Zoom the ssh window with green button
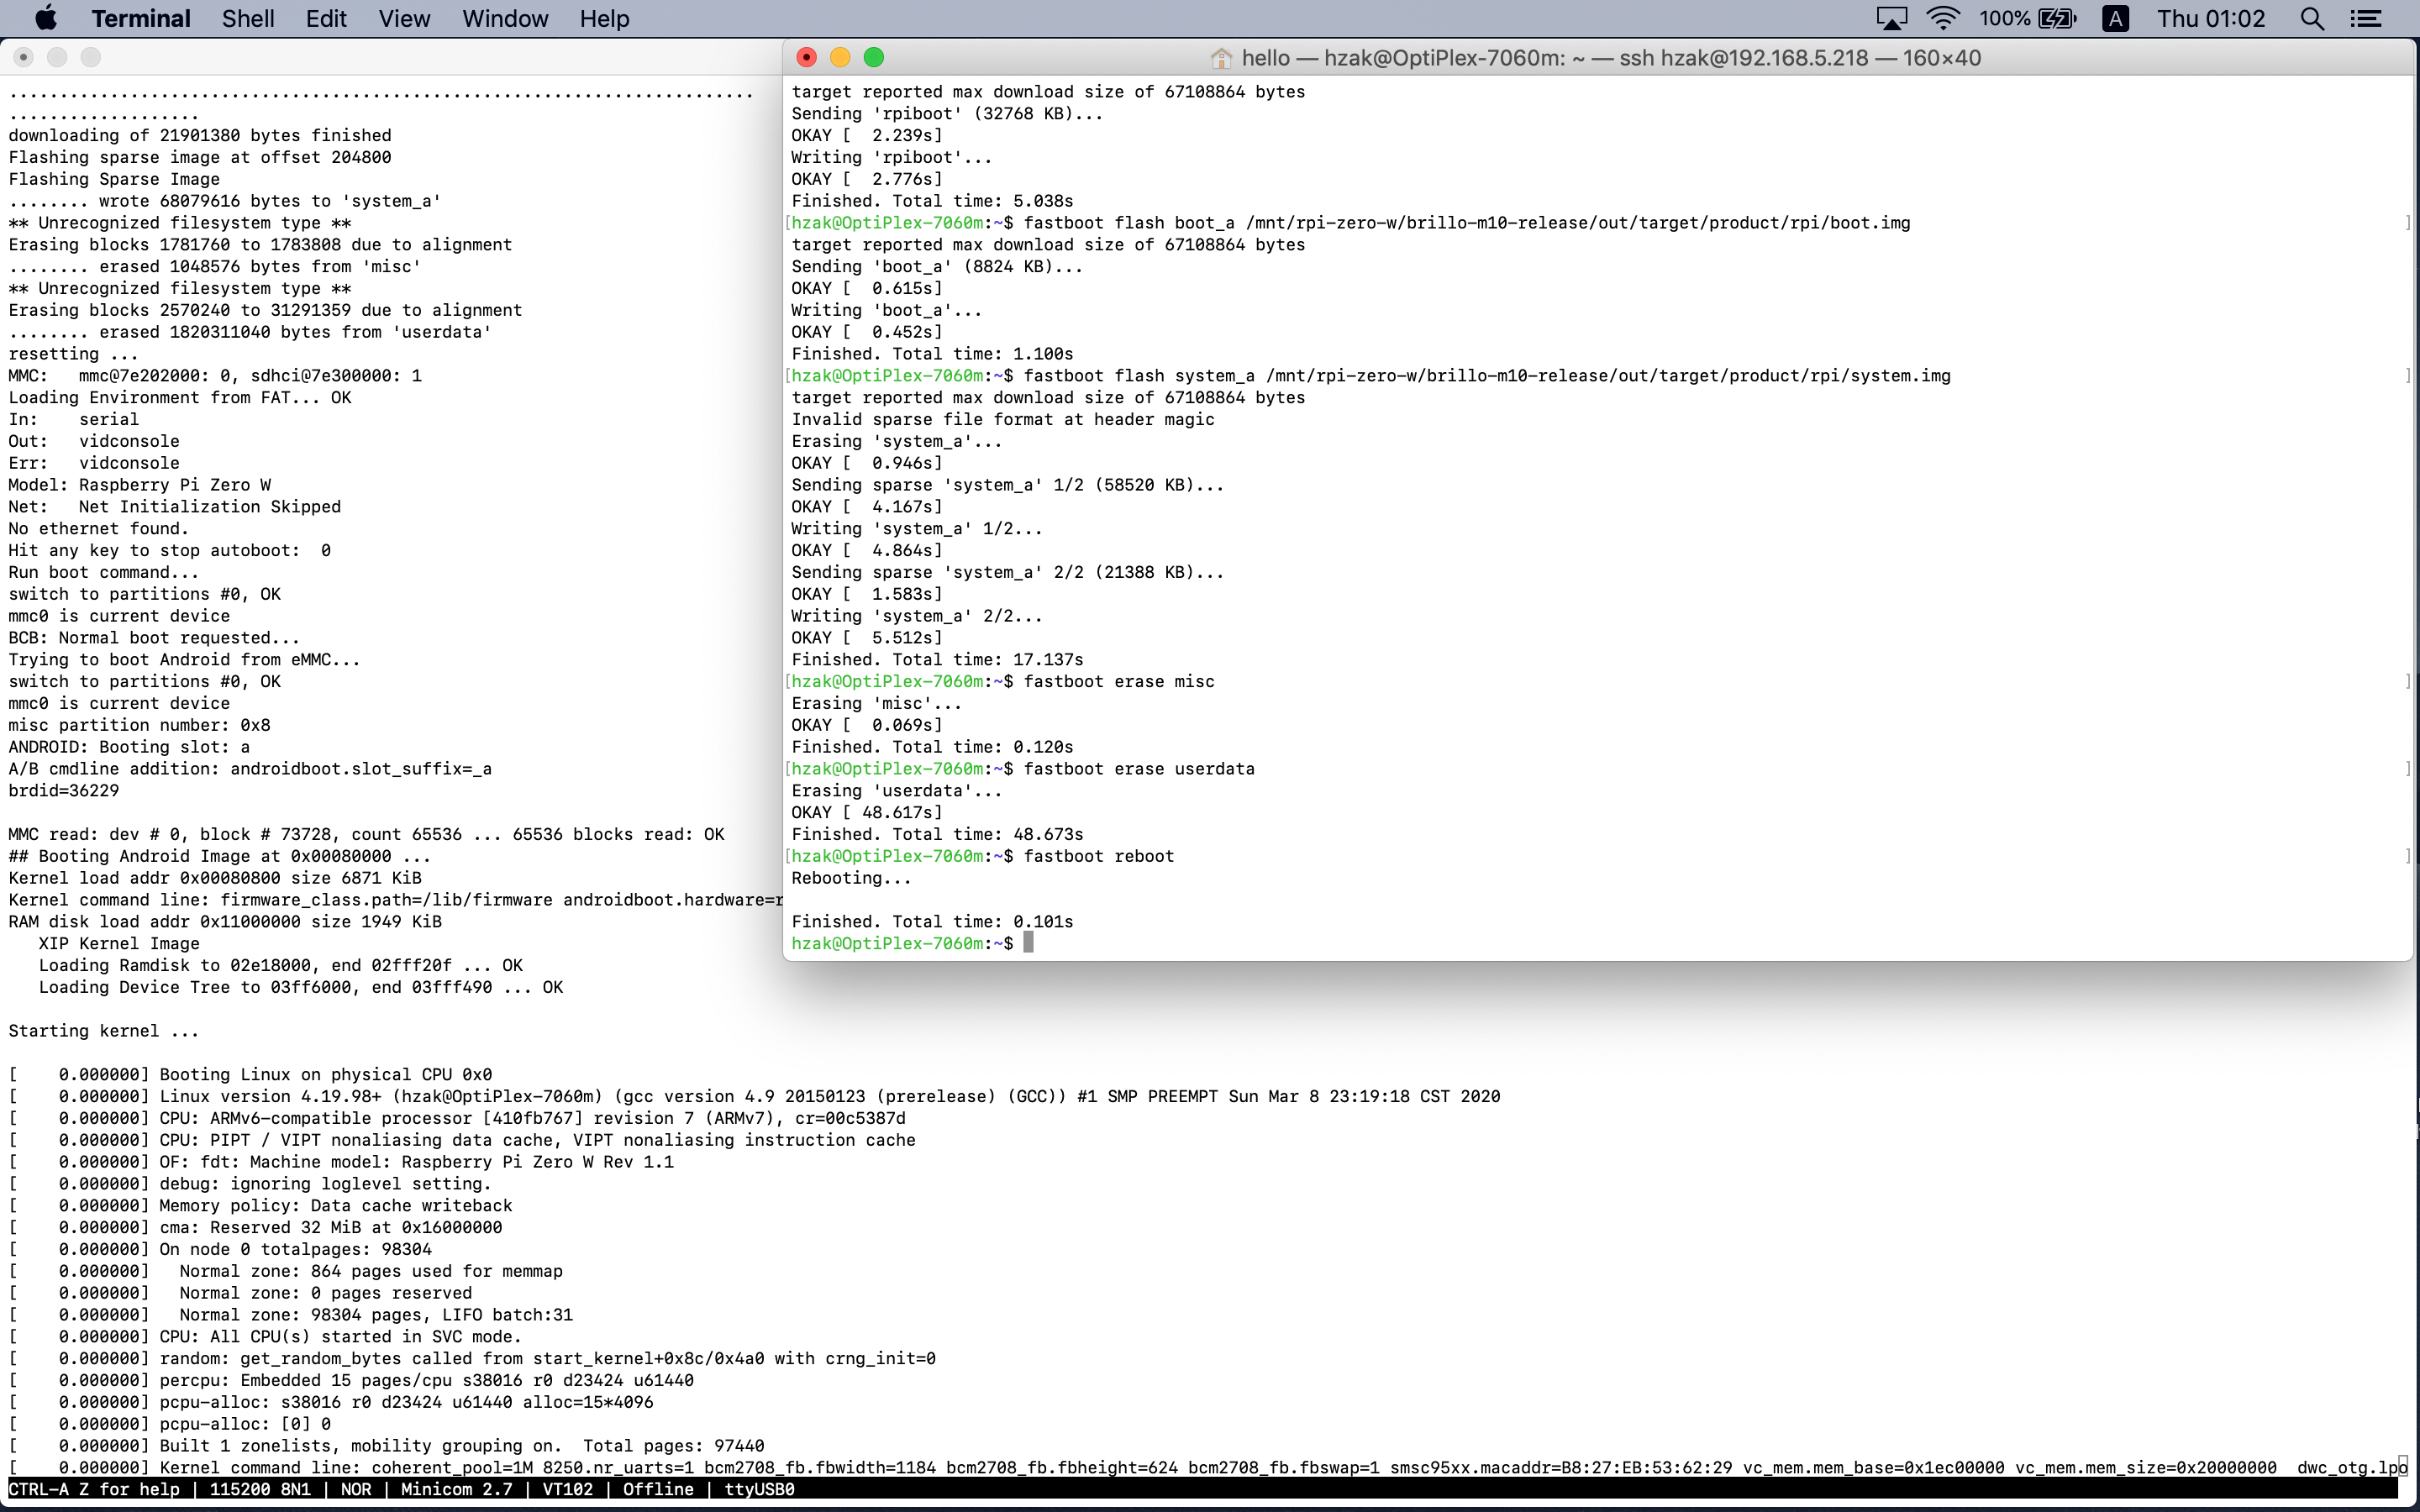Viewport: 2420px width, 1512px height. pos(874,58)
